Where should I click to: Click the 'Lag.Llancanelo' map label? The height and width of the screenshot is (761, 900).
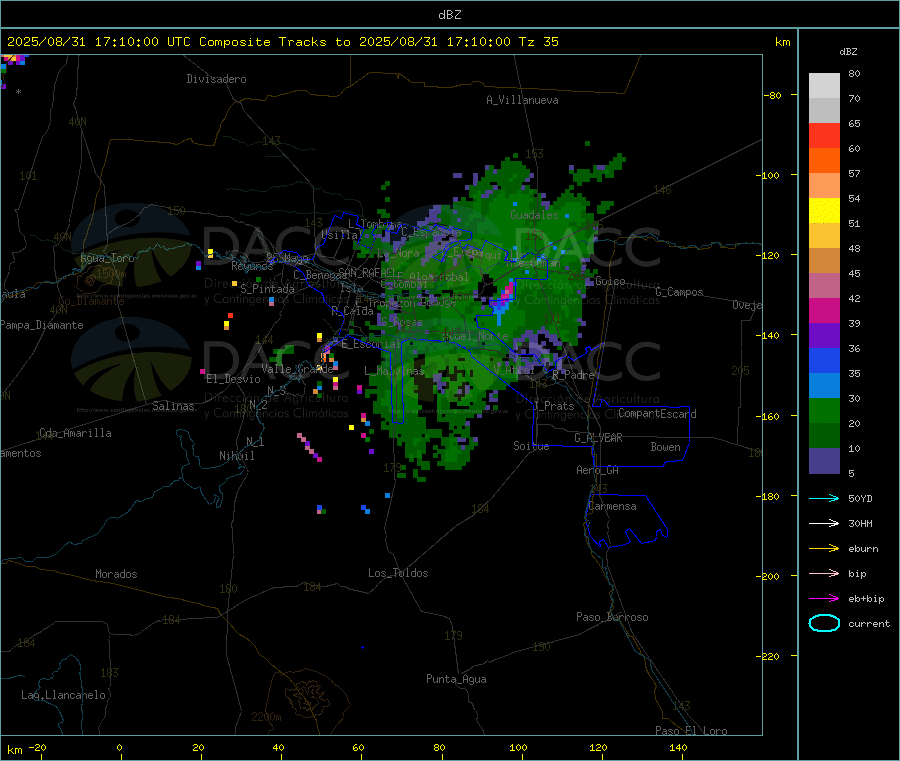pyautogui.click(x=64, y=695)
